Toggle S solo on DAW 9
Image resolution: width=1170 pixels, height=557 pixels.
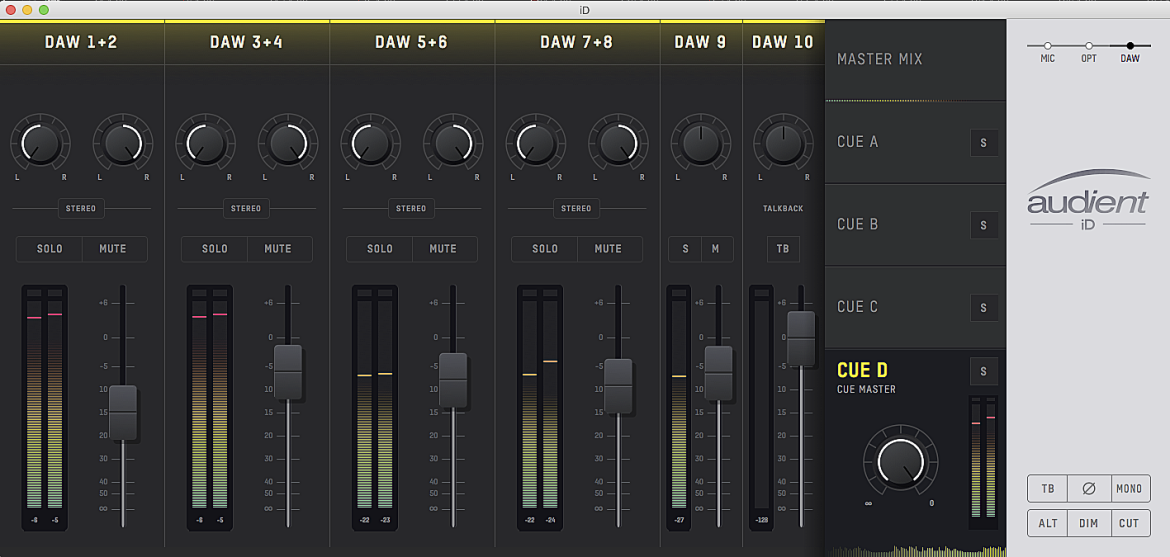685,249
